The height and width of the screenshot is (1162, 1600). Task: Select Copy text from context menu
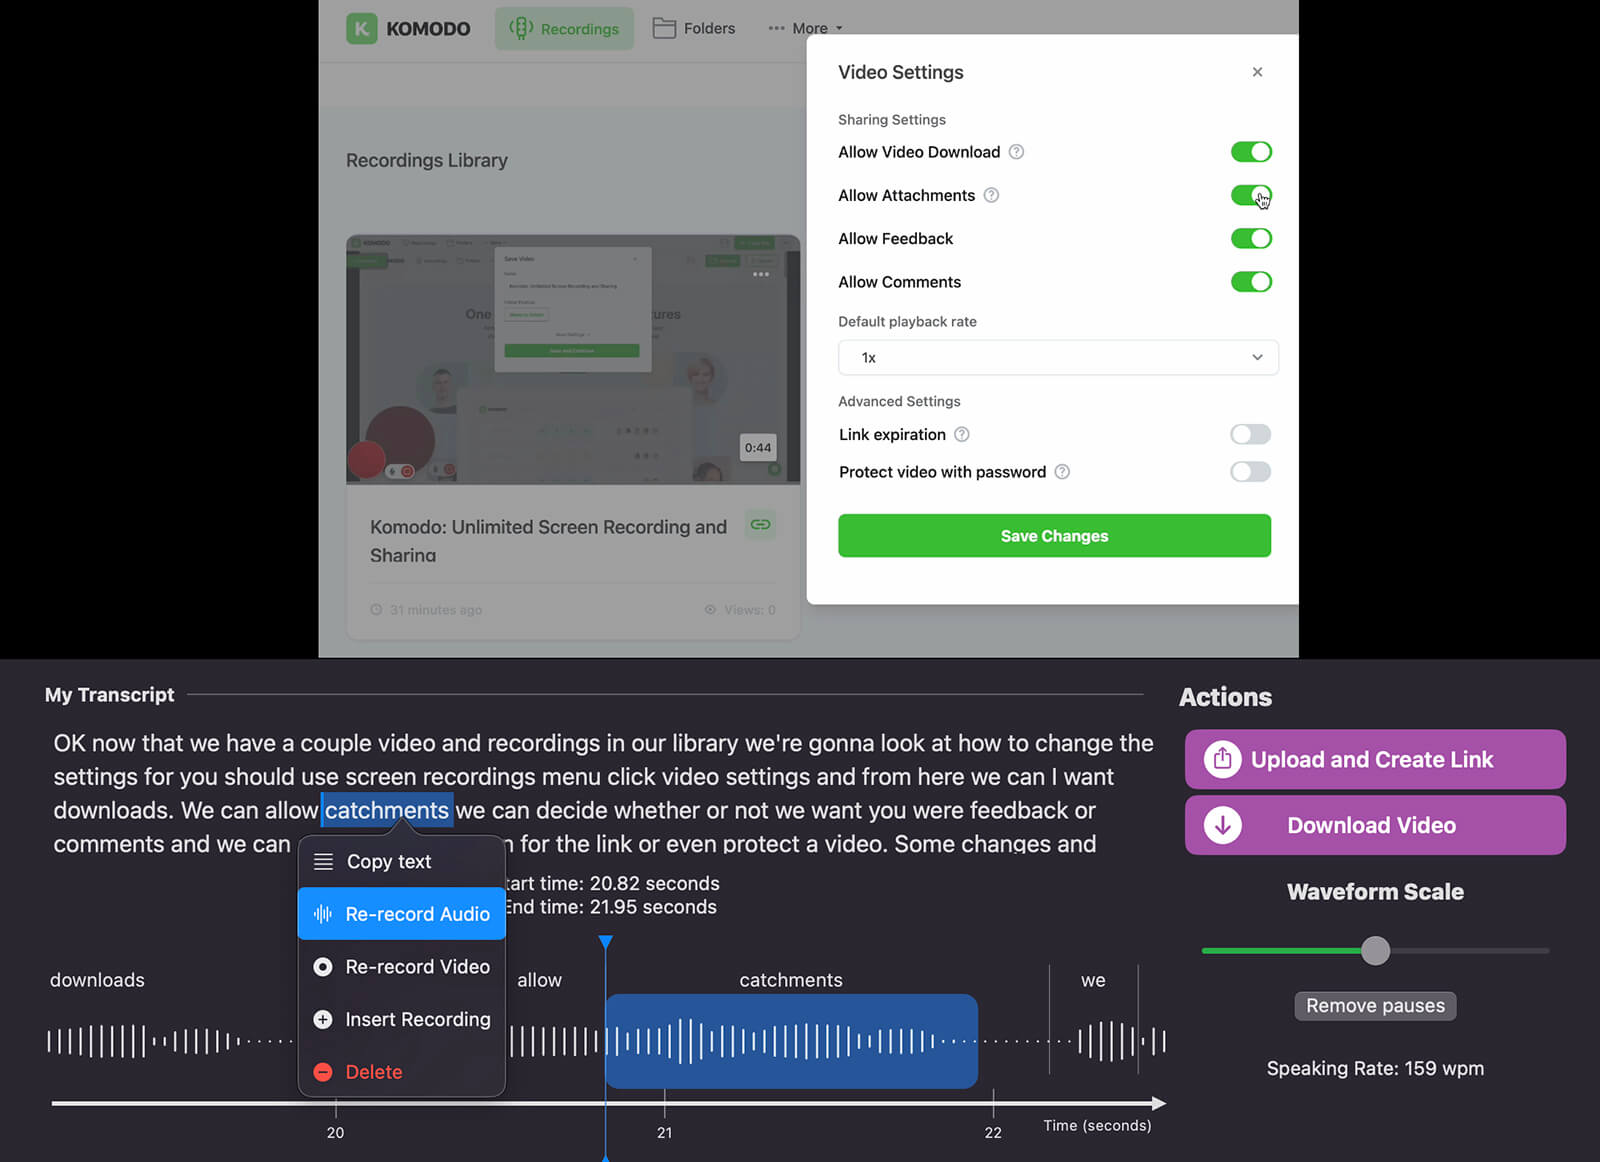402,862
